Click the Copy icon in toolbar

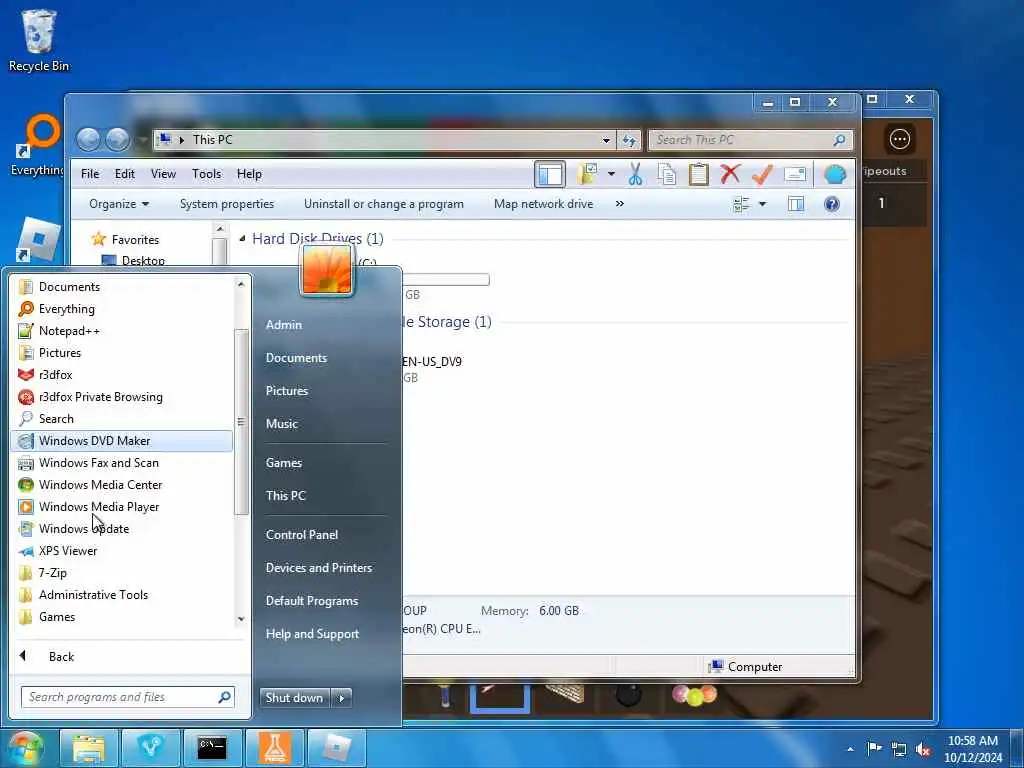coord(667,174)
